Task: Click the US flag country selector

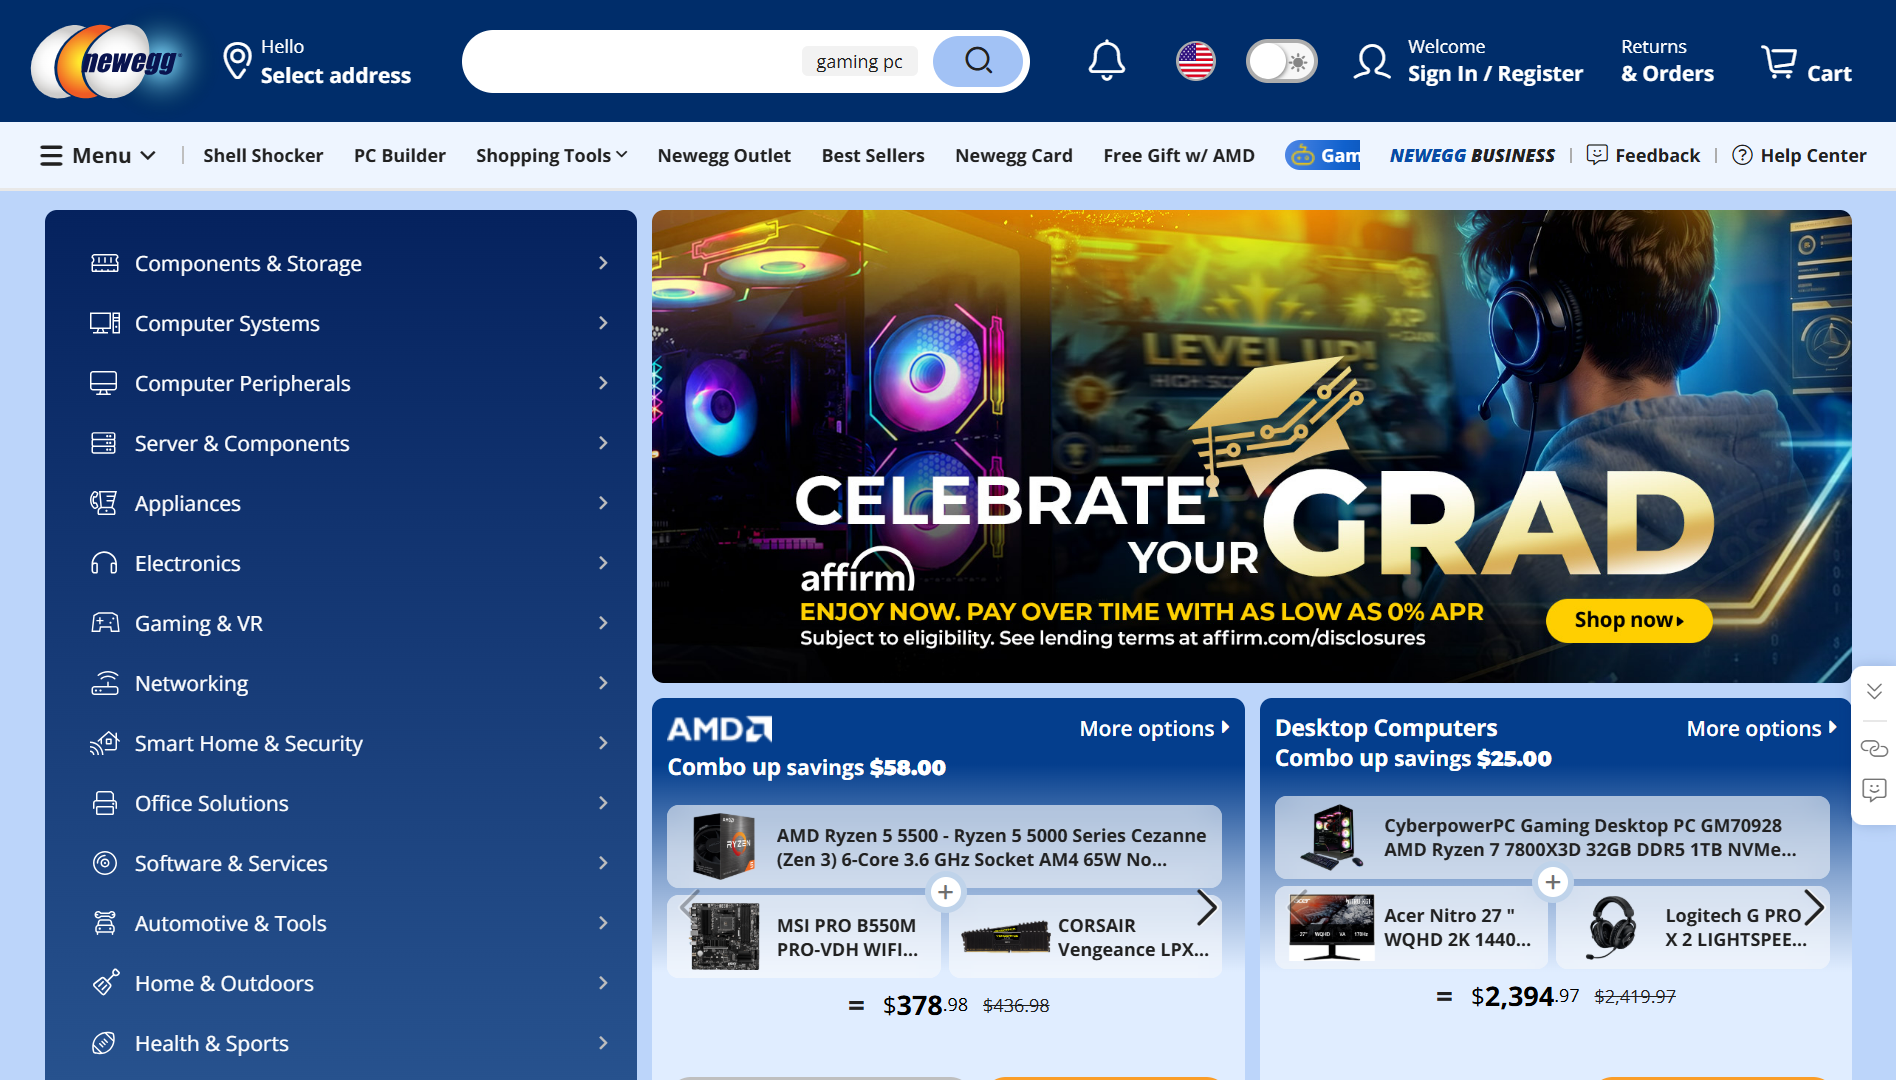Action: (1195, 61)
